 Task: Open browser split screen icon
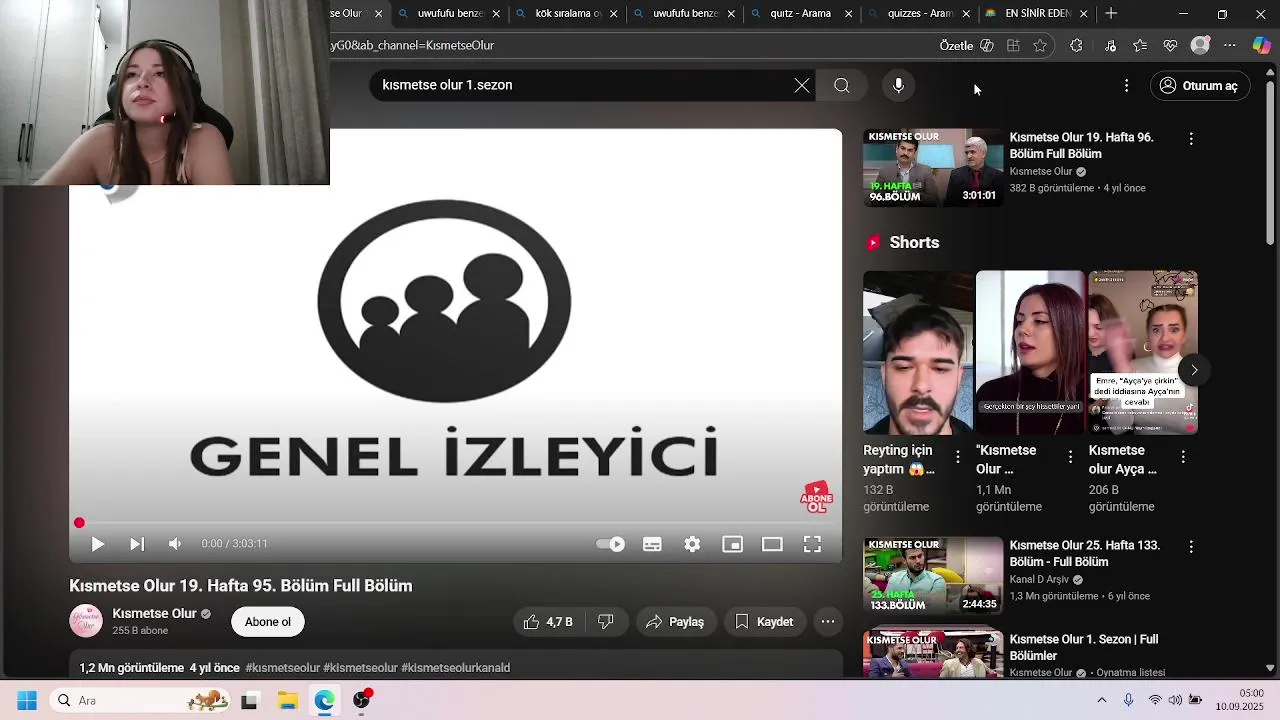click(1013, 45)
